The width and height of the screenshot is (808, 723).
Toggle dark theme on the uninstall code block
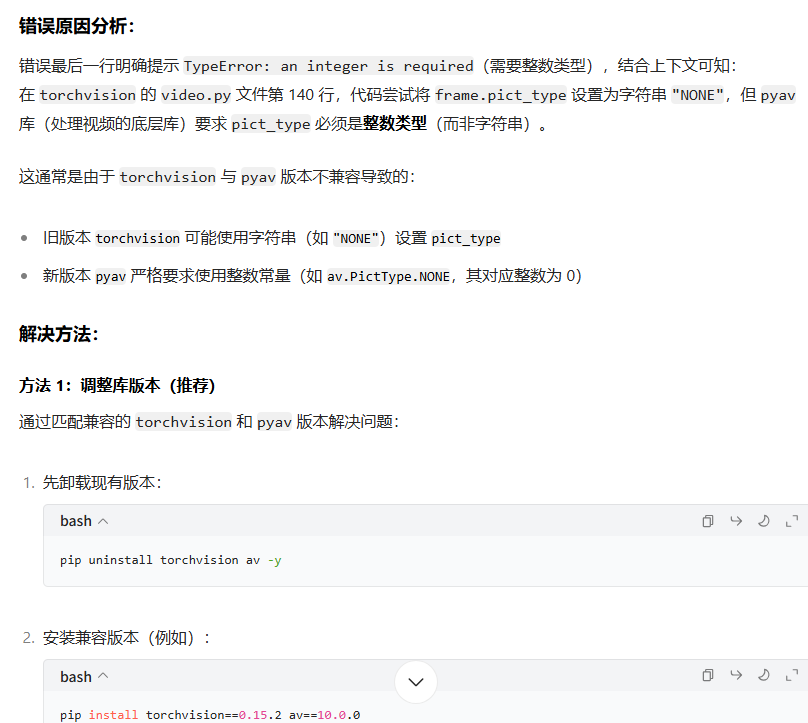(x=764, y=521)
